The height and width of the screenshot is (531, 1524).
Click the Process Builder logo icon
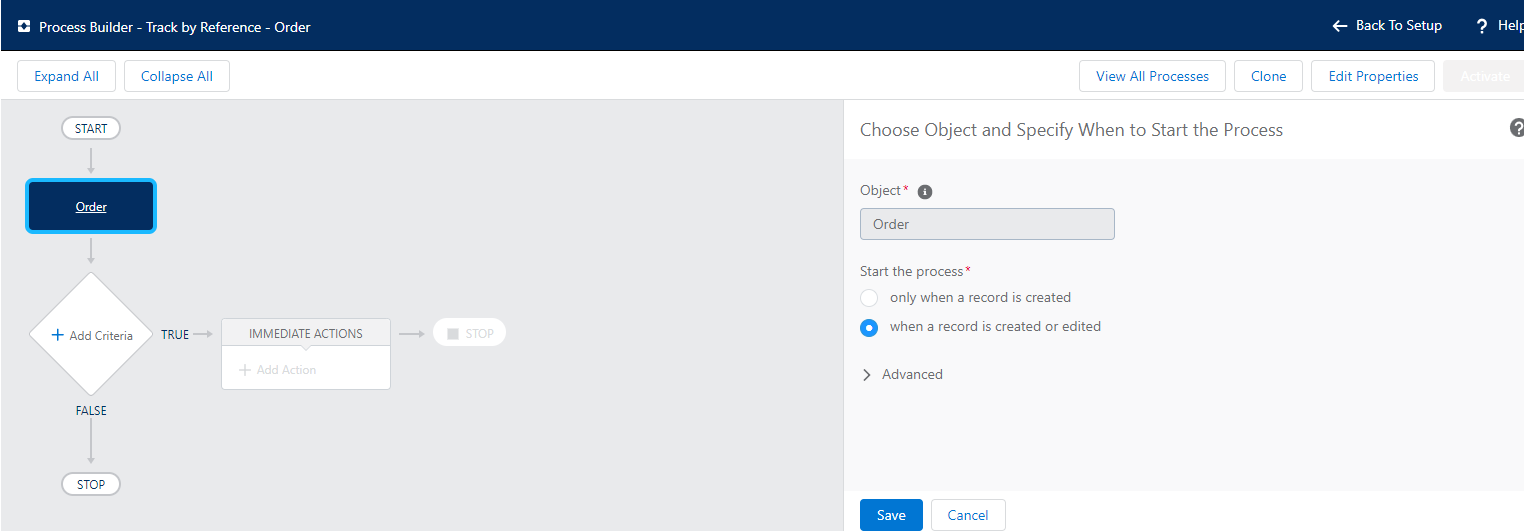point(24,27)
